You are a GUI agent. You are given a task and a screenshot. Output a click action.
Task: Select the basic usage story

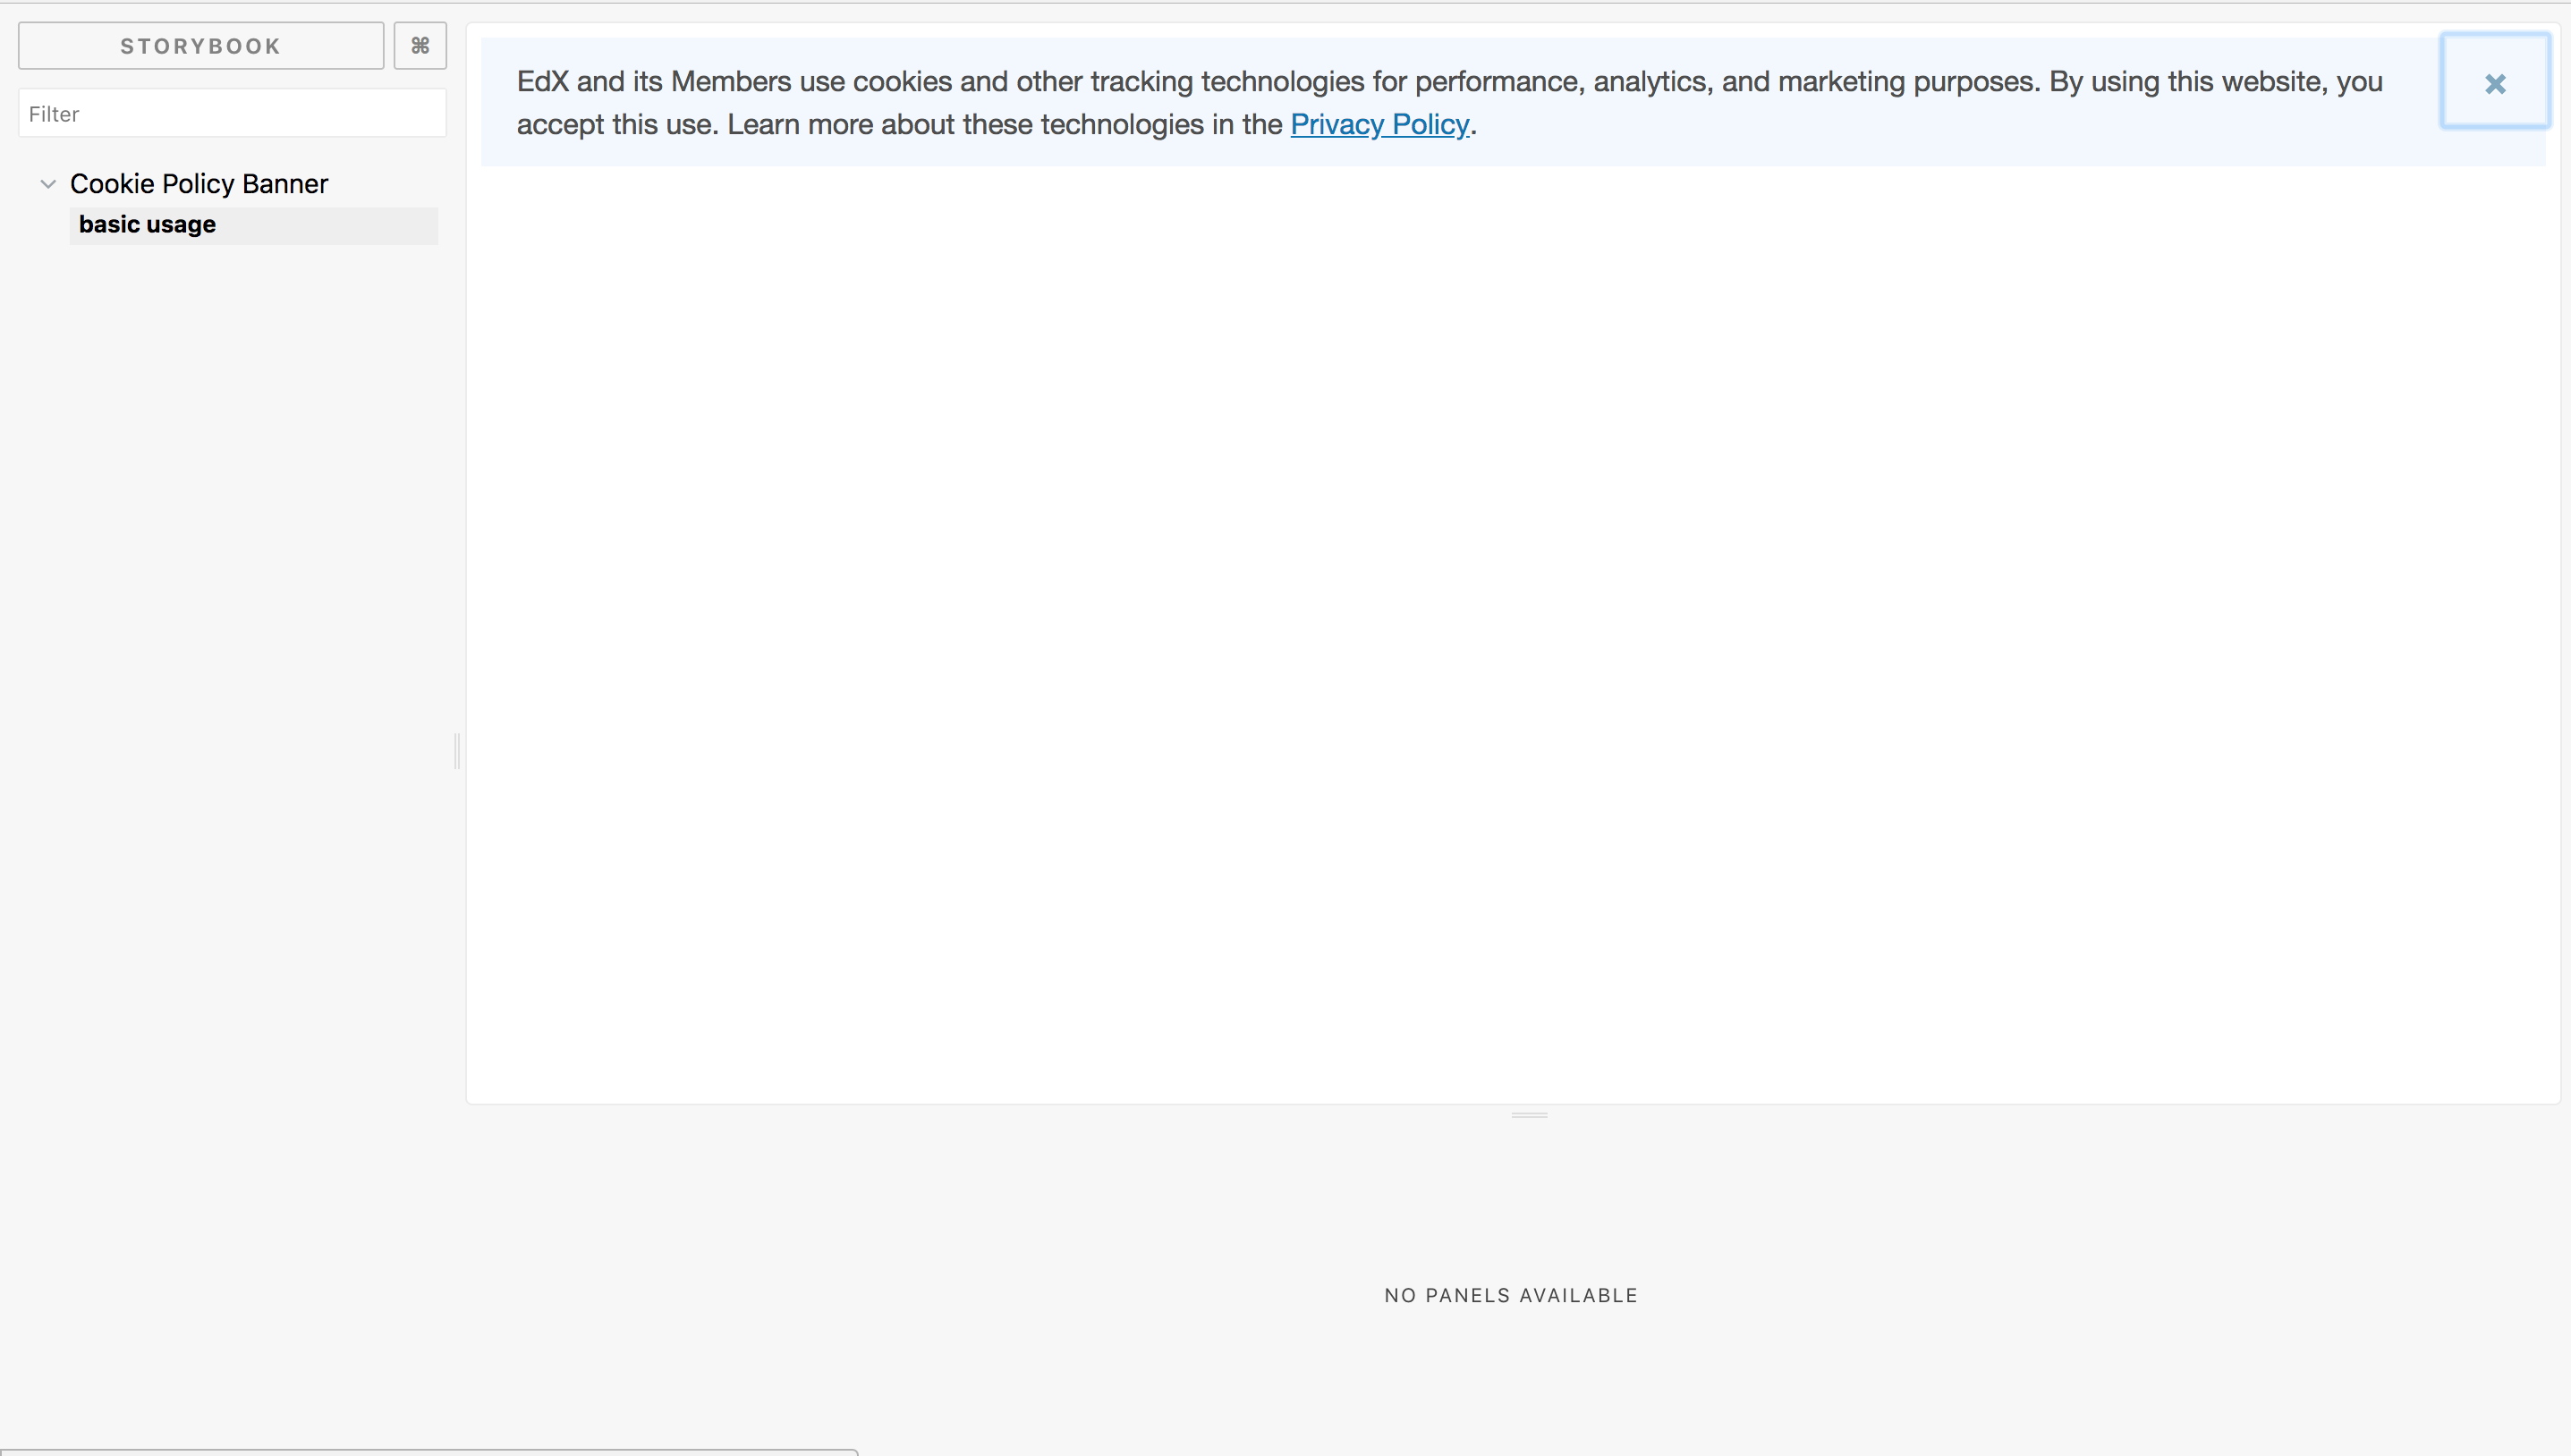click(148, 225)
